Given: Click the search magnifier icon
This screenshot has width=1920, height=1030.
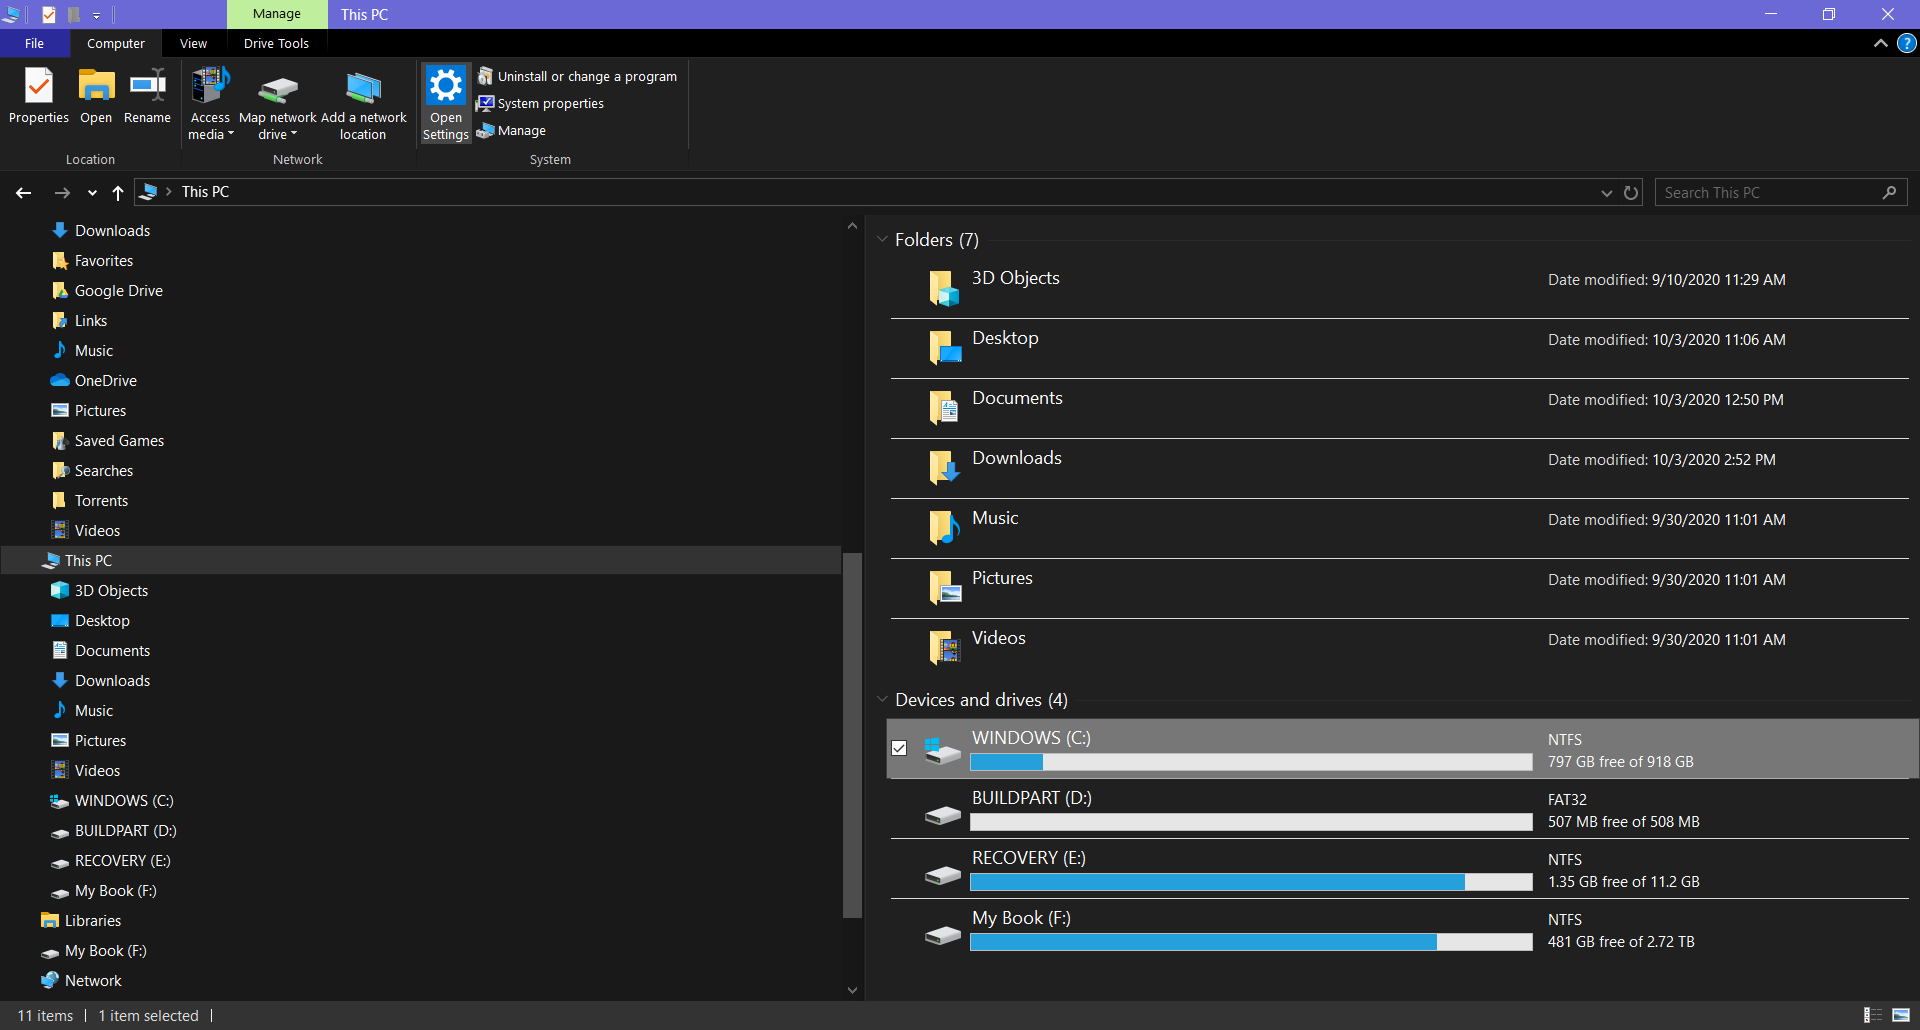Looking at the screenshot, I should (x=1889, y=192).
